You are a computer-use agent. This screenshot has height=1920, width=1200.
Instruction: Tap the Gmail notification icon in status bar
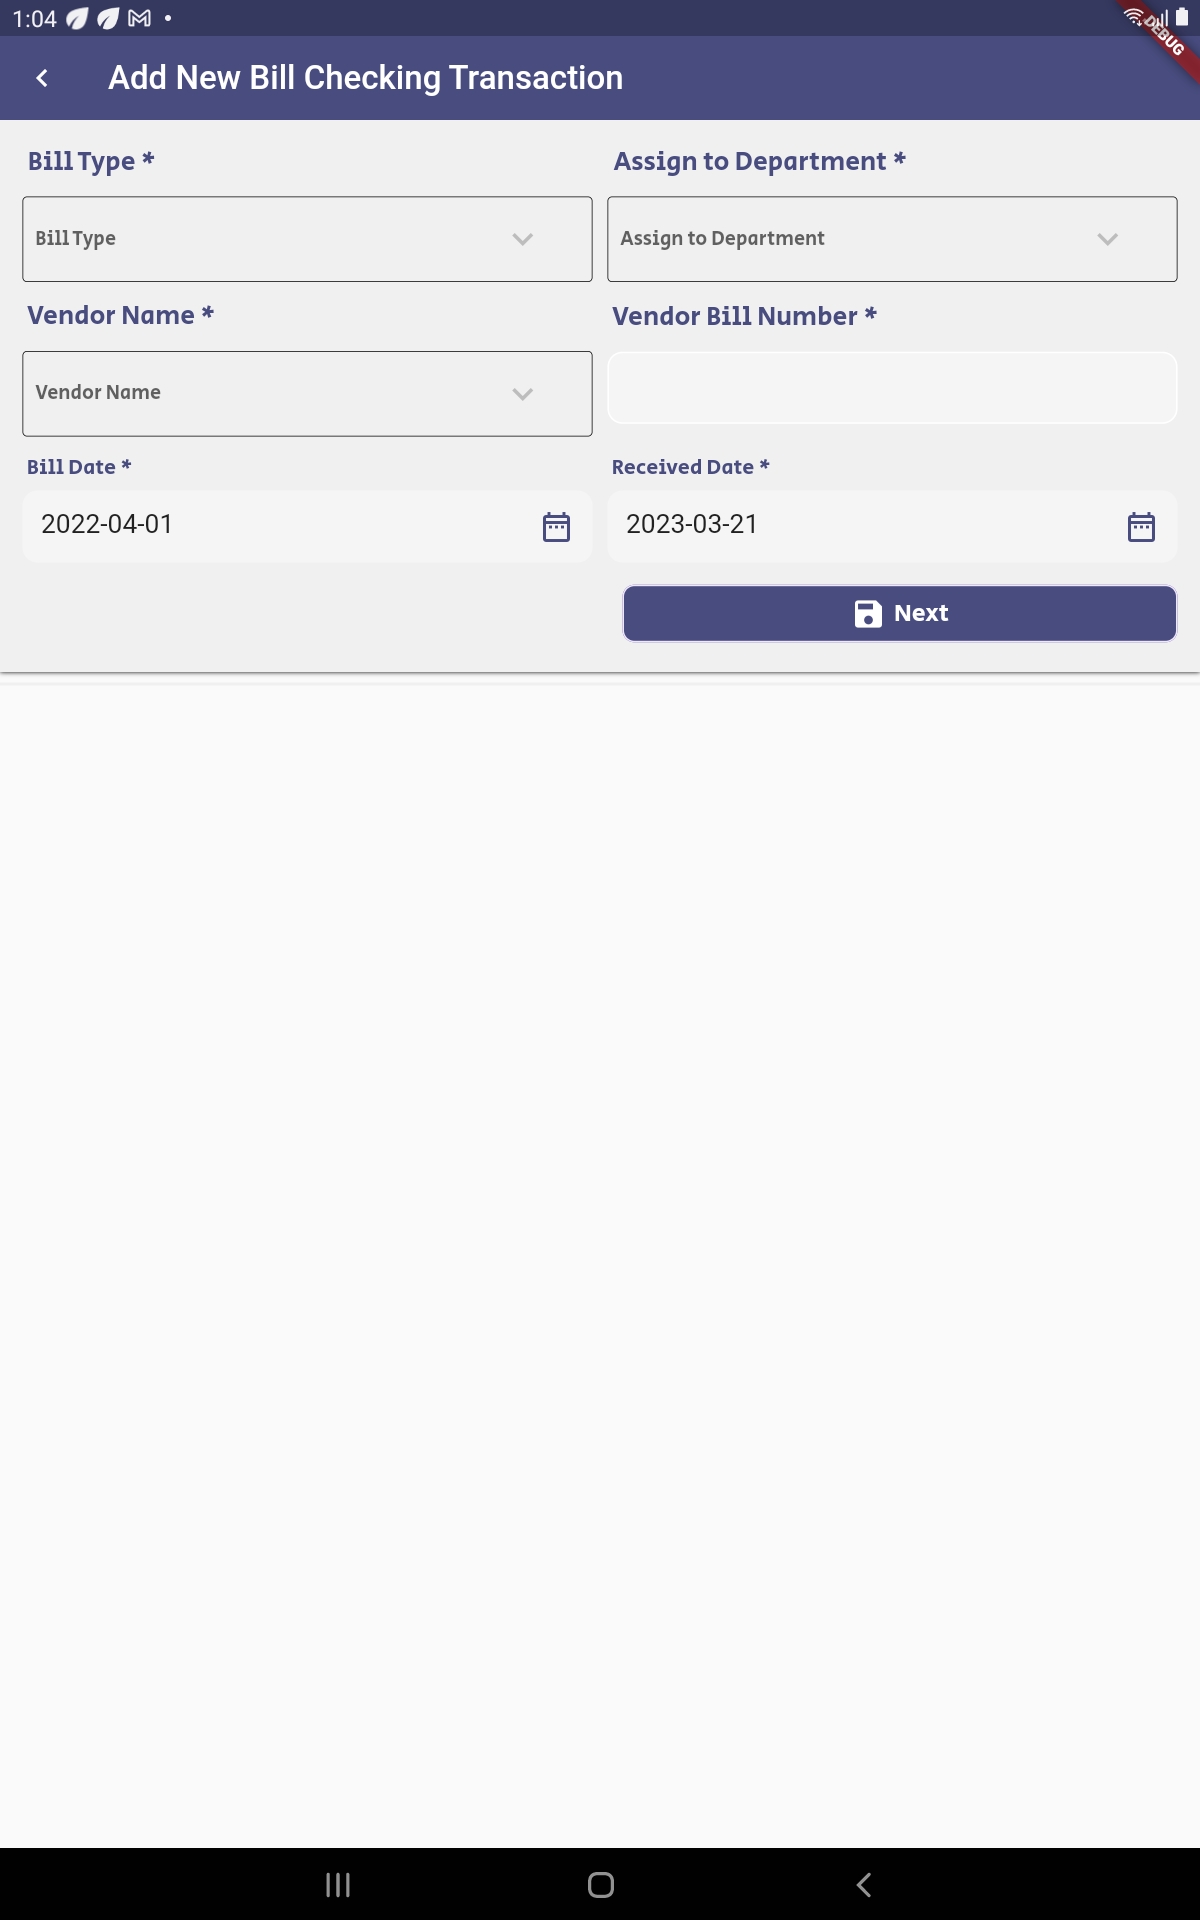pos(140,18)
